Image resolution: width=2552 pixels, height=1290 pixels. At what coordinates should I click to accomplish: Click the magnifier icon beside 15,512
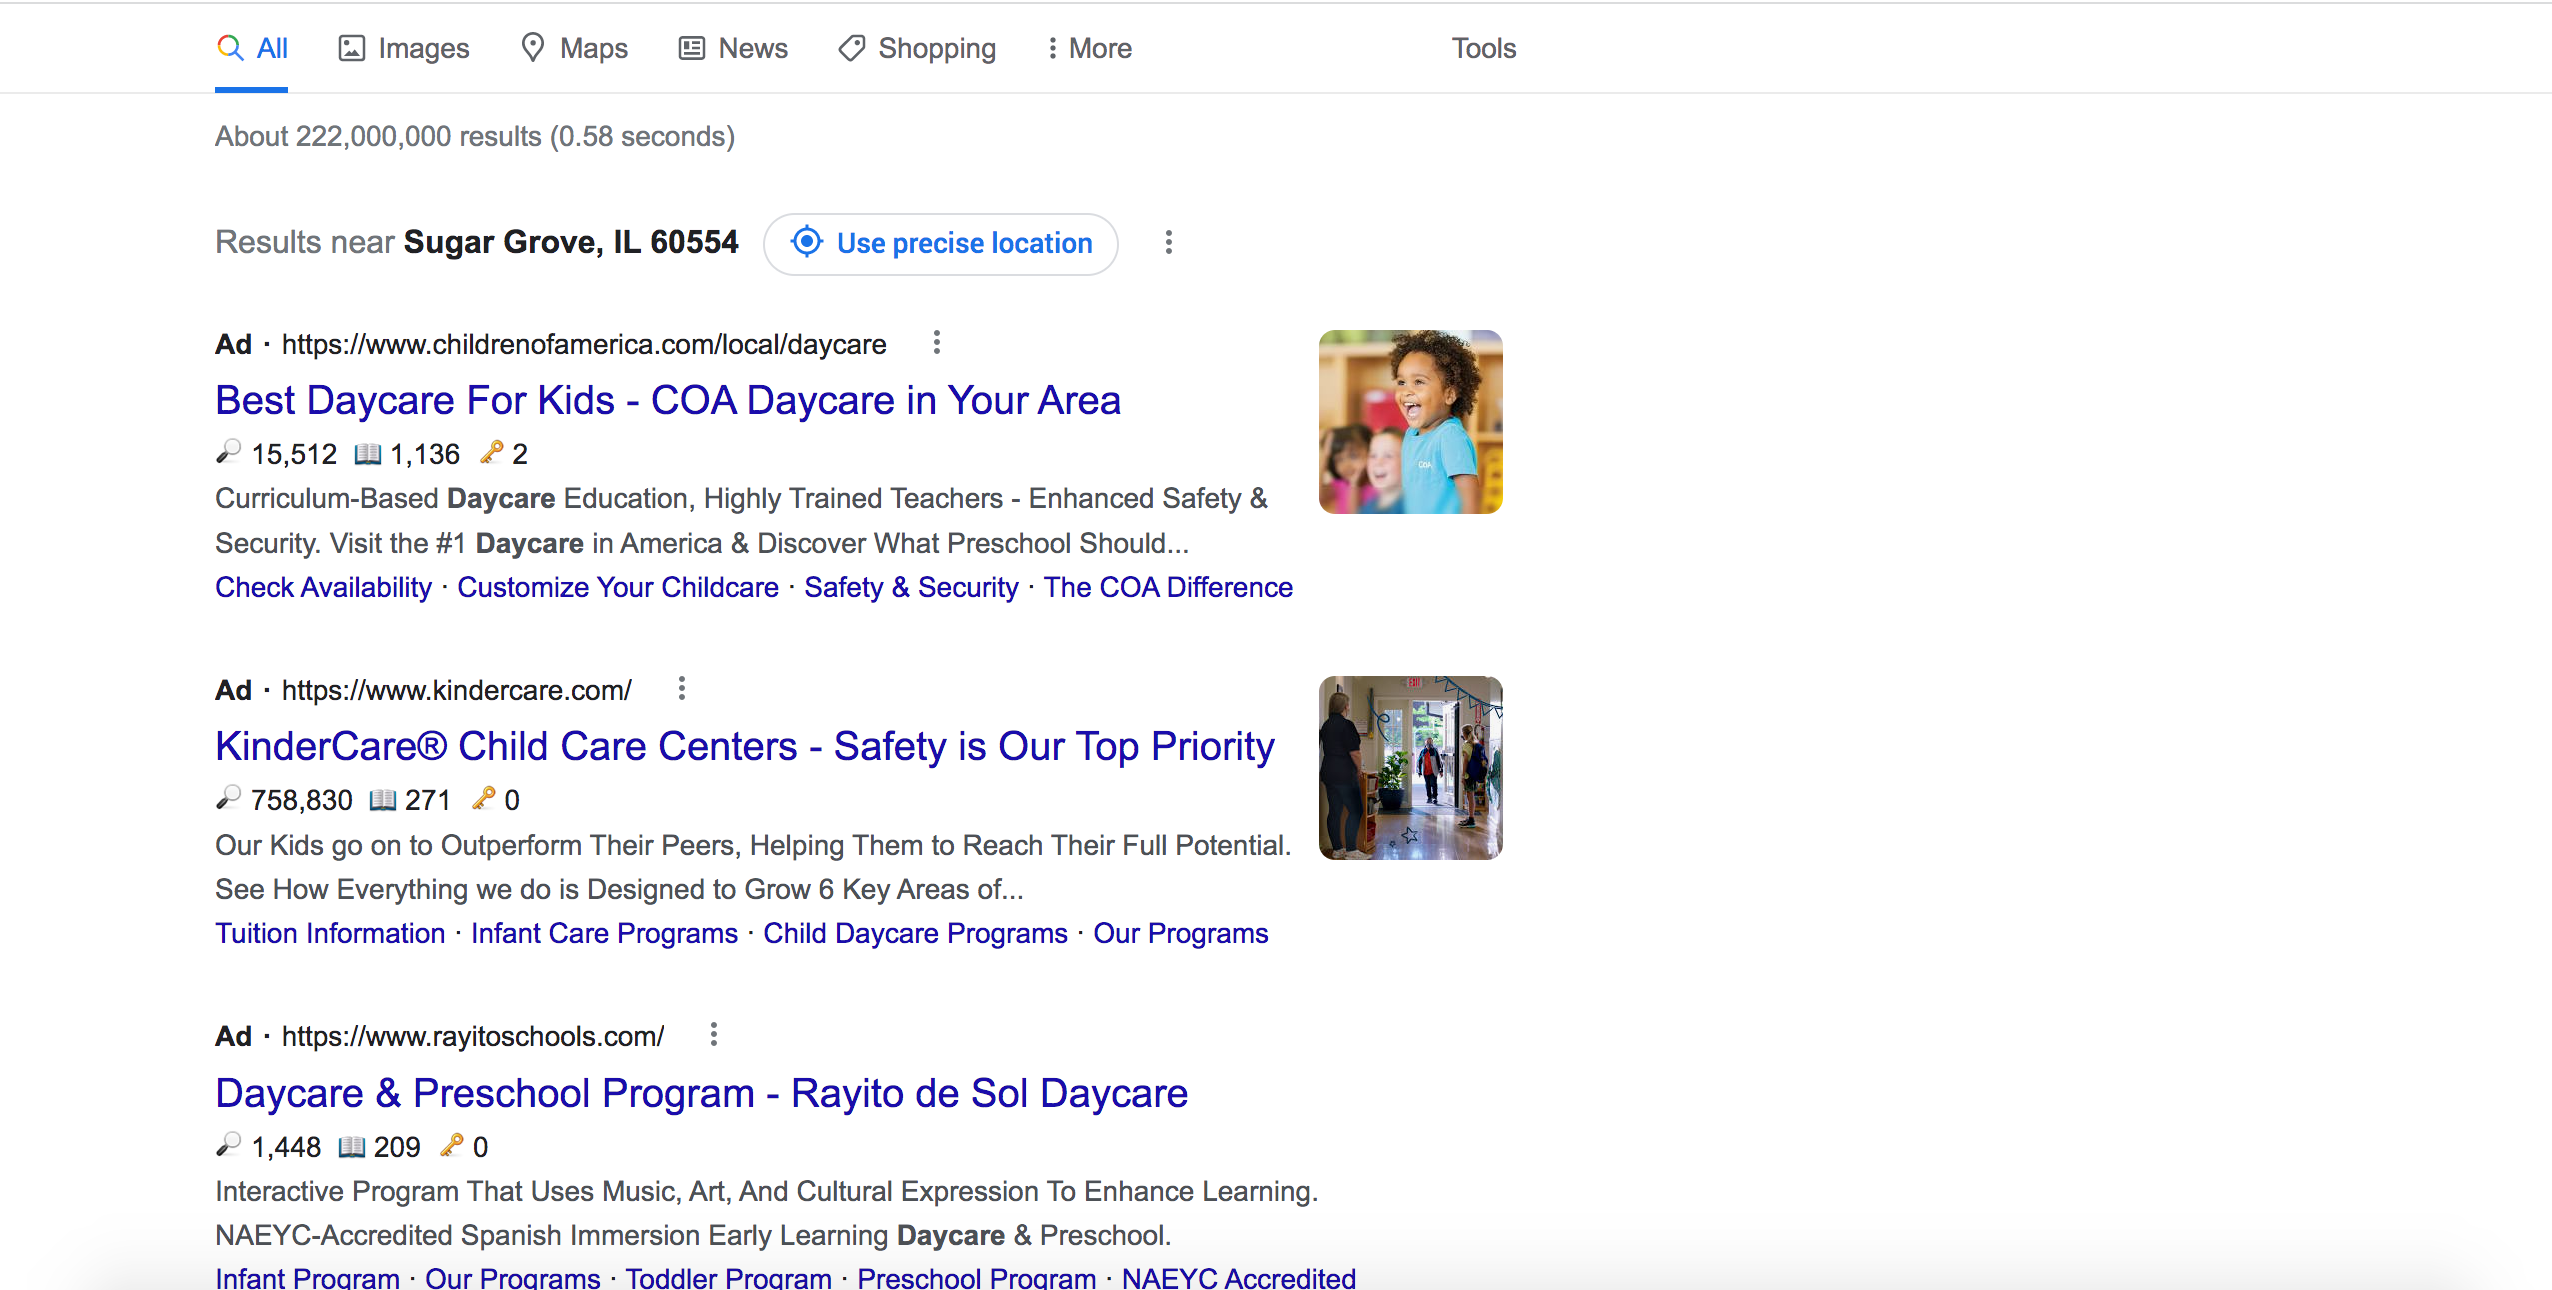pyautogui.click(x=229, y=453)
